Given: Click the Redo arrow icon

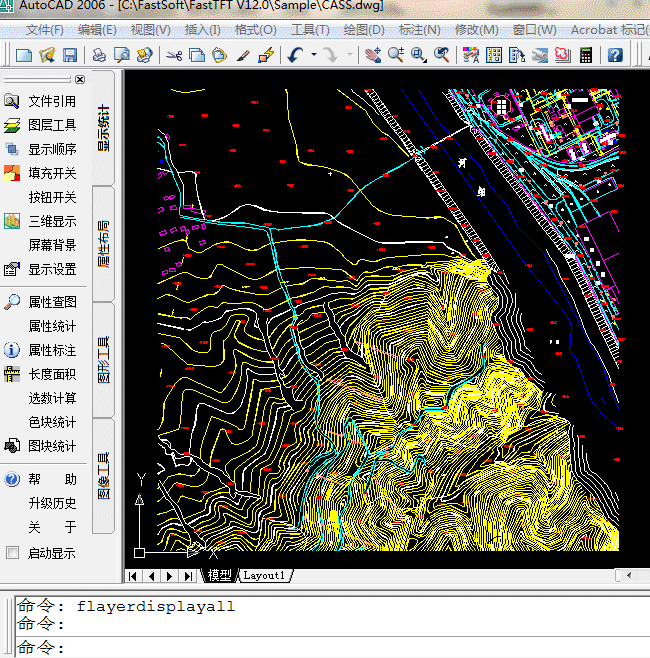Looking at the screenshot, I should pos(331,55).
